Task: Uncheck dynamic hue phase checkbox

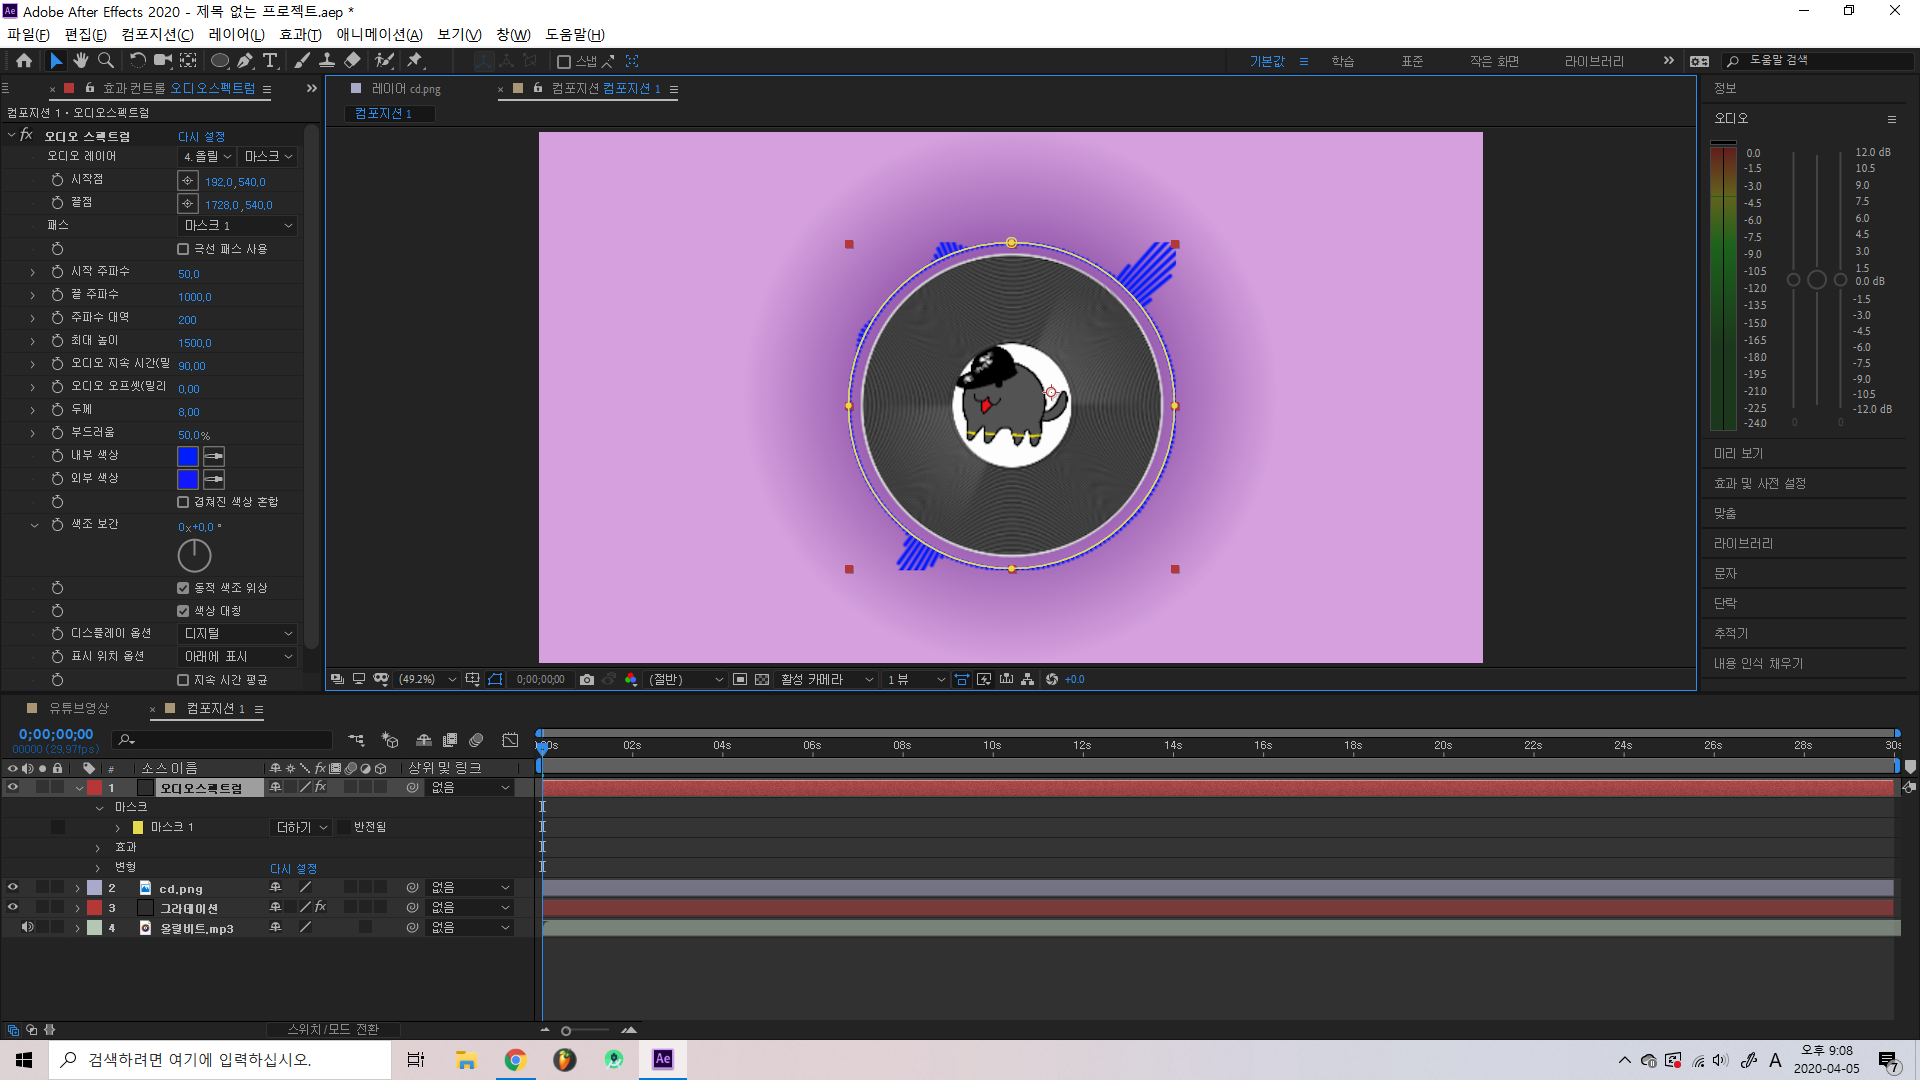Action: [x=183, y=588]
